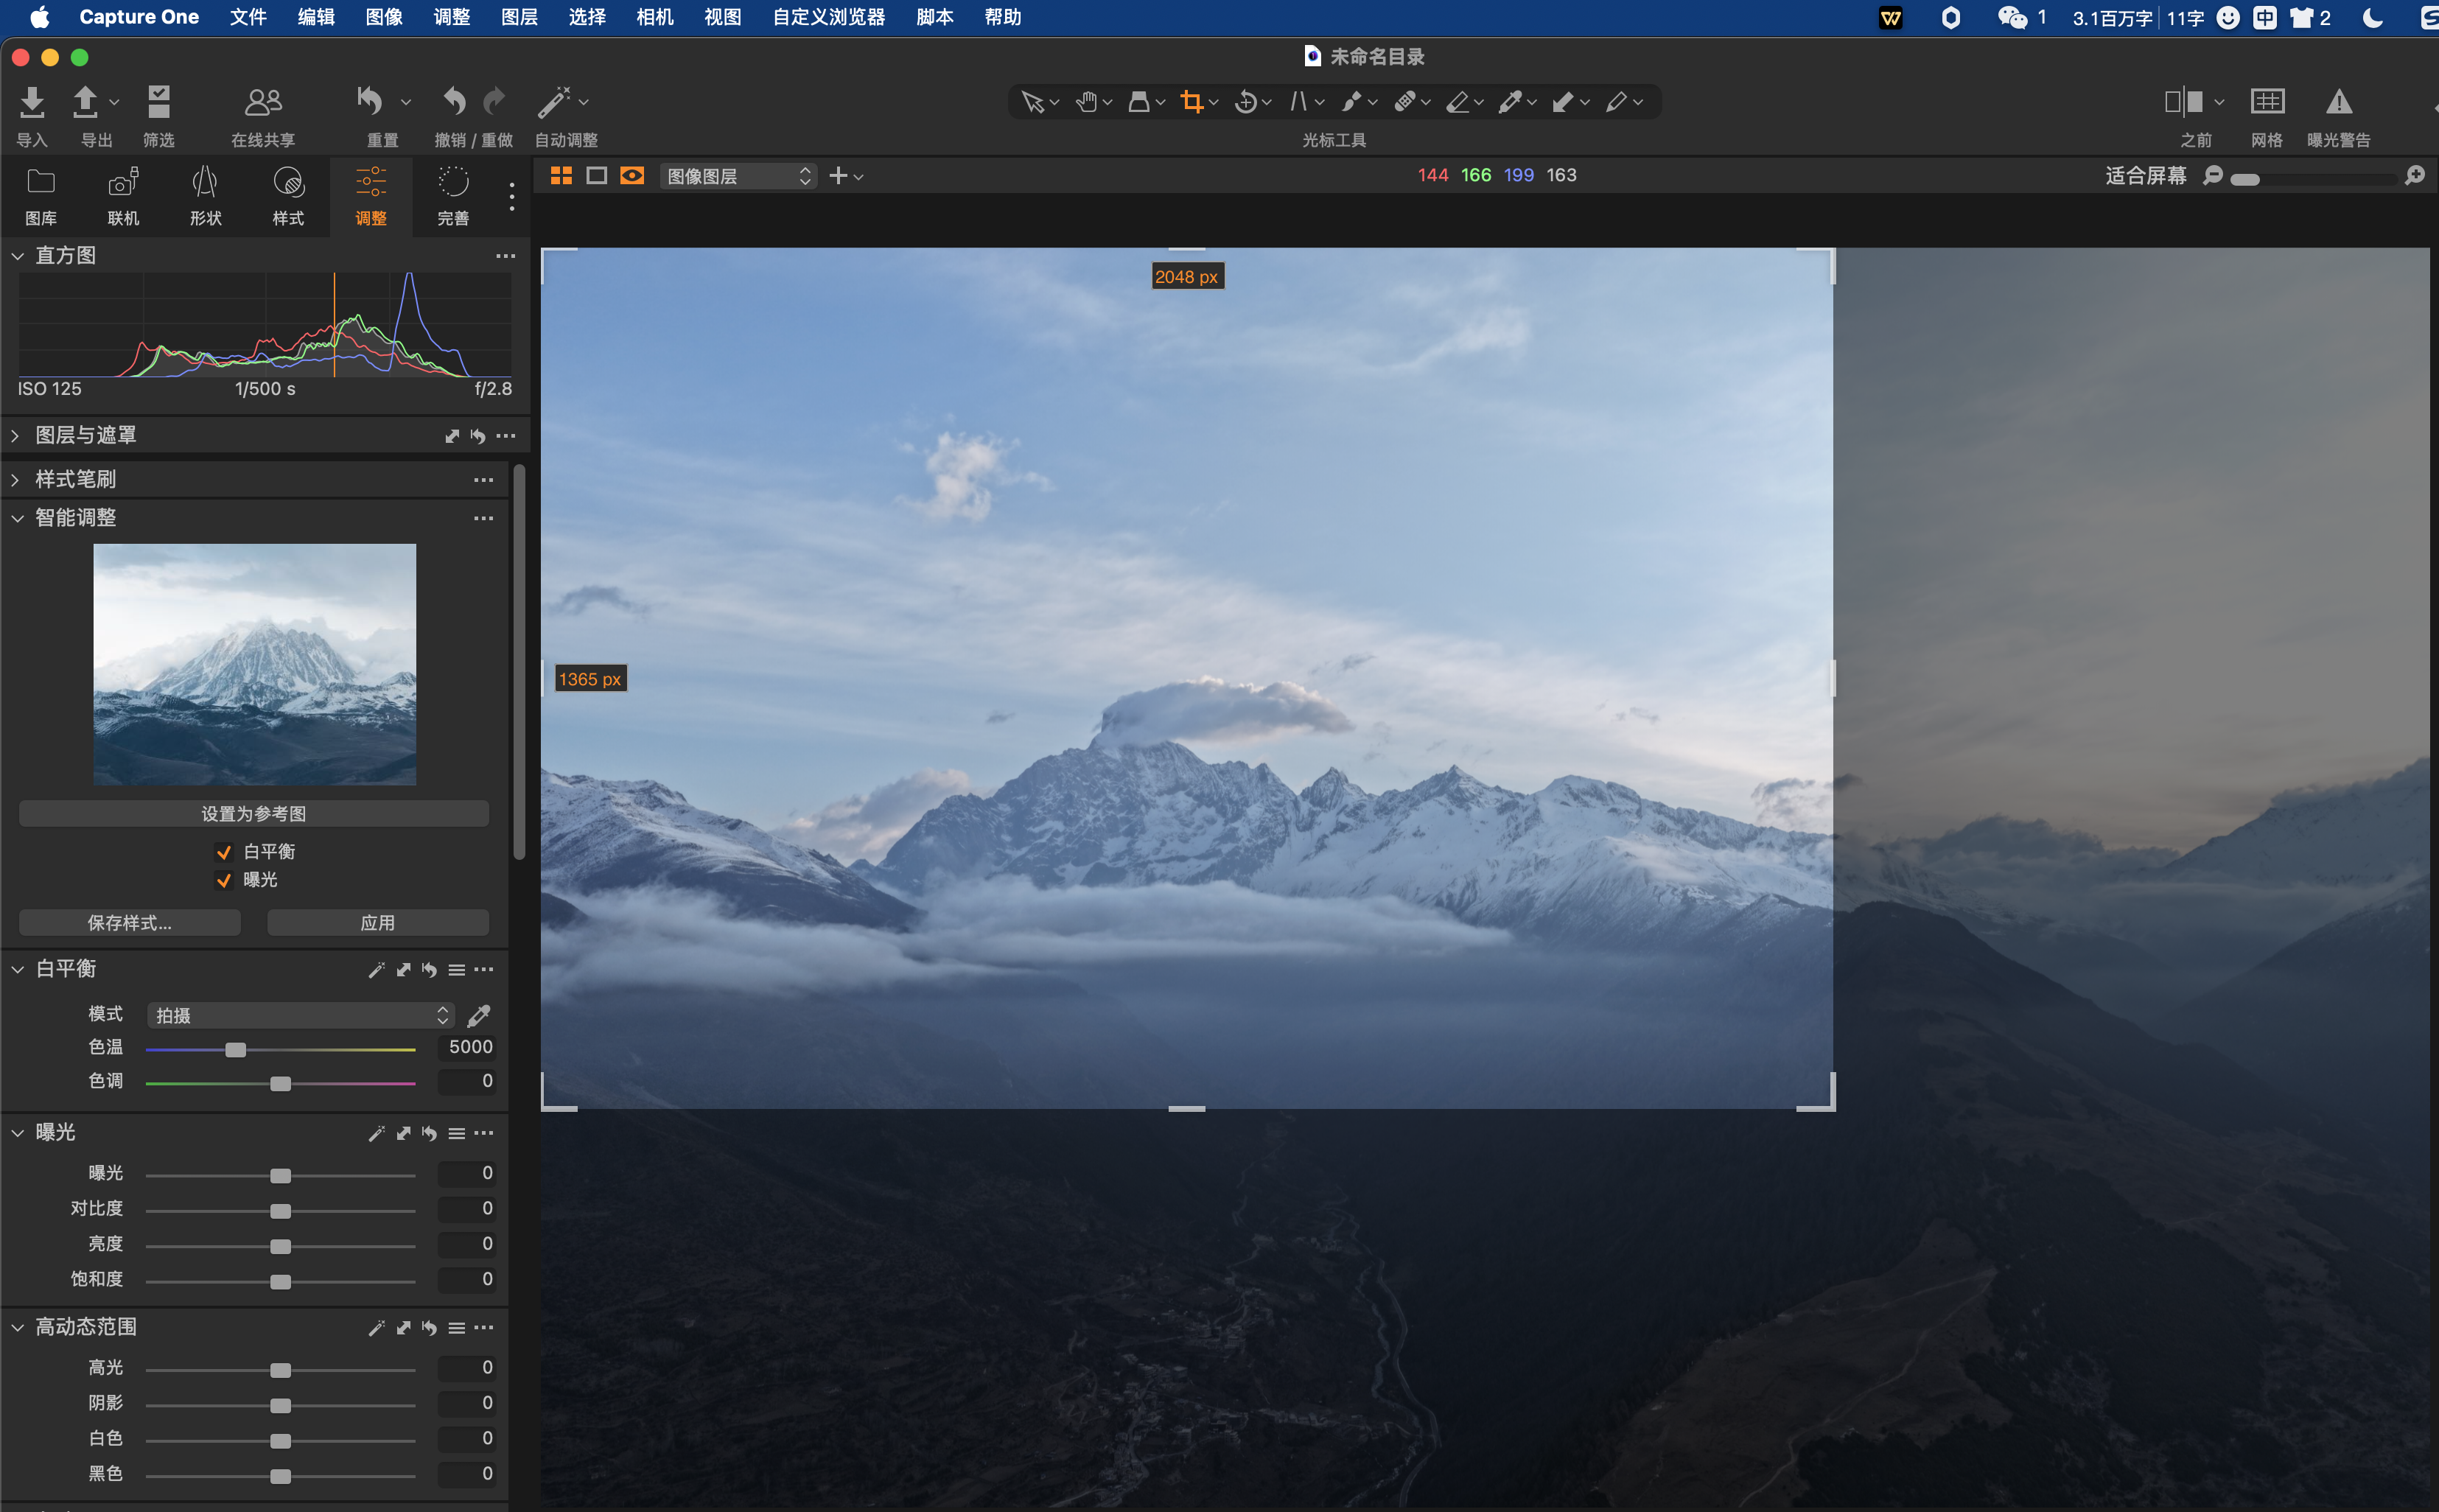
Task: Select the color picker eyedropper tool
Action: tap(1510, 102)
